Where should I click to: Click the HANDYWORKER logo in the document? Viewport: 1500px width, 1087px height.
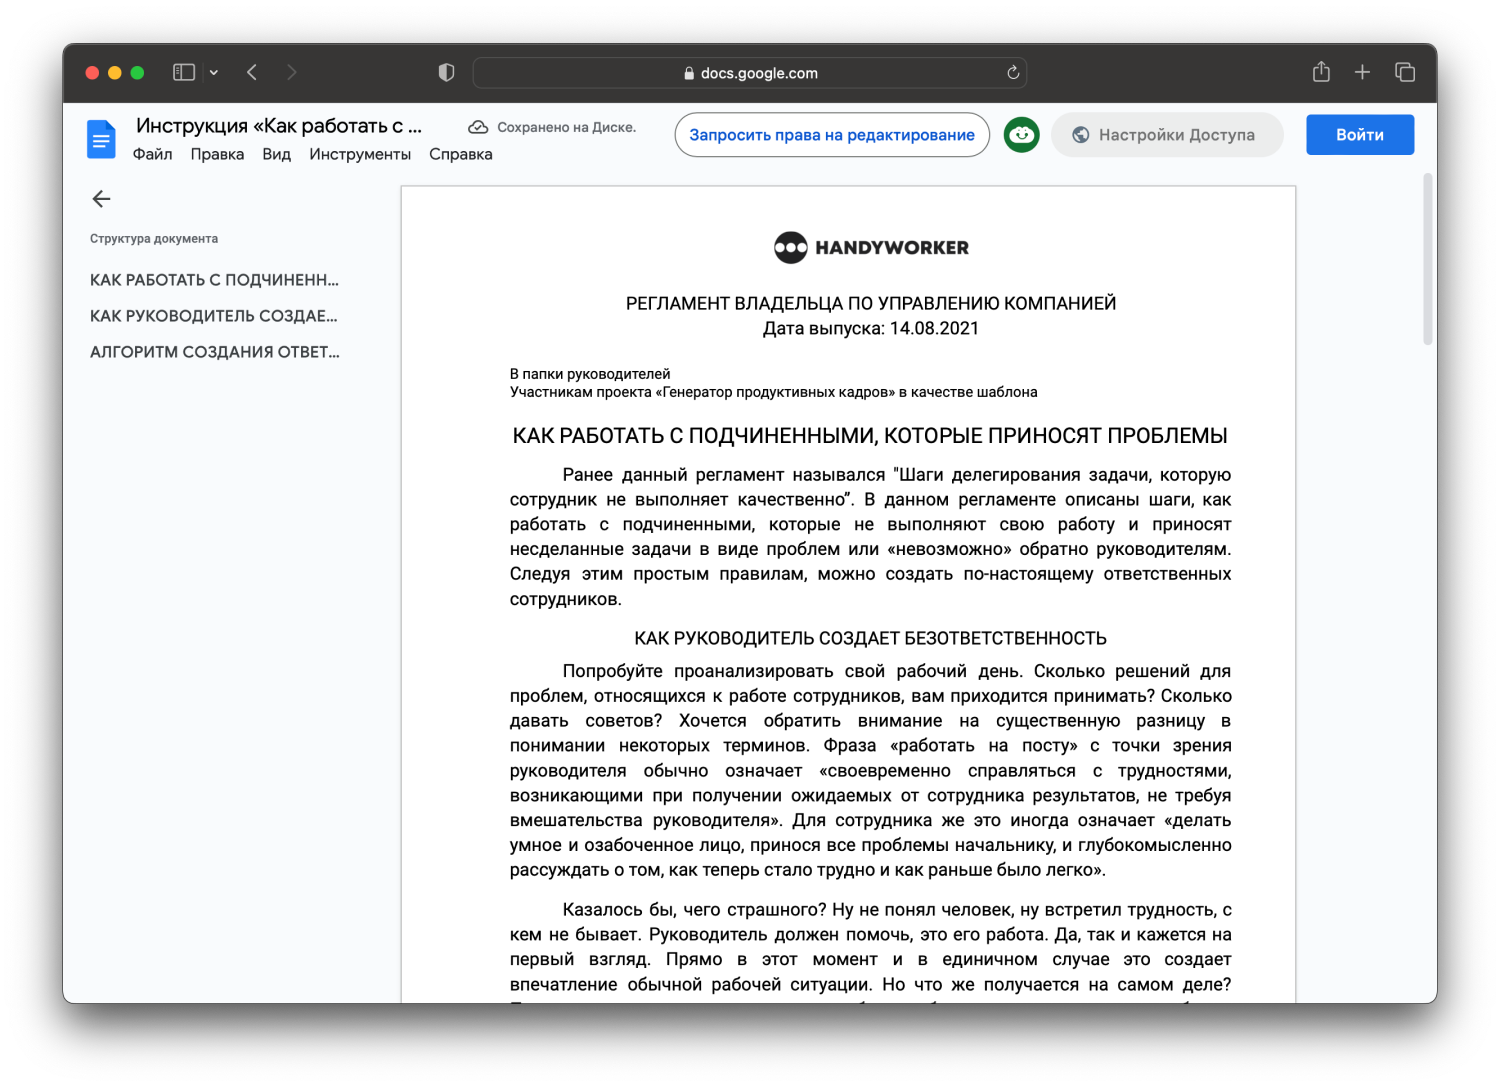[871, 247]
